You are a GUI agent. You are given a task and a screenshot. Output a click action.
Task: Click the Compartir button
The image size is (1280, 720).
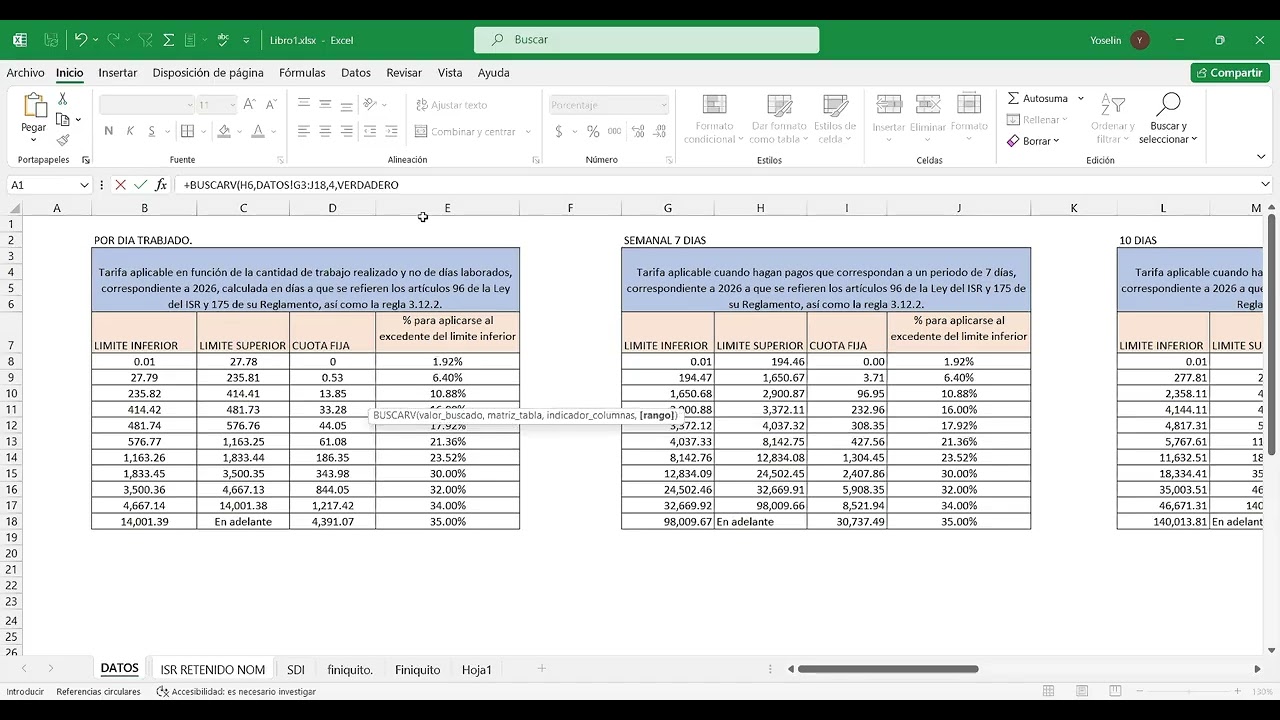point(1230,73)
